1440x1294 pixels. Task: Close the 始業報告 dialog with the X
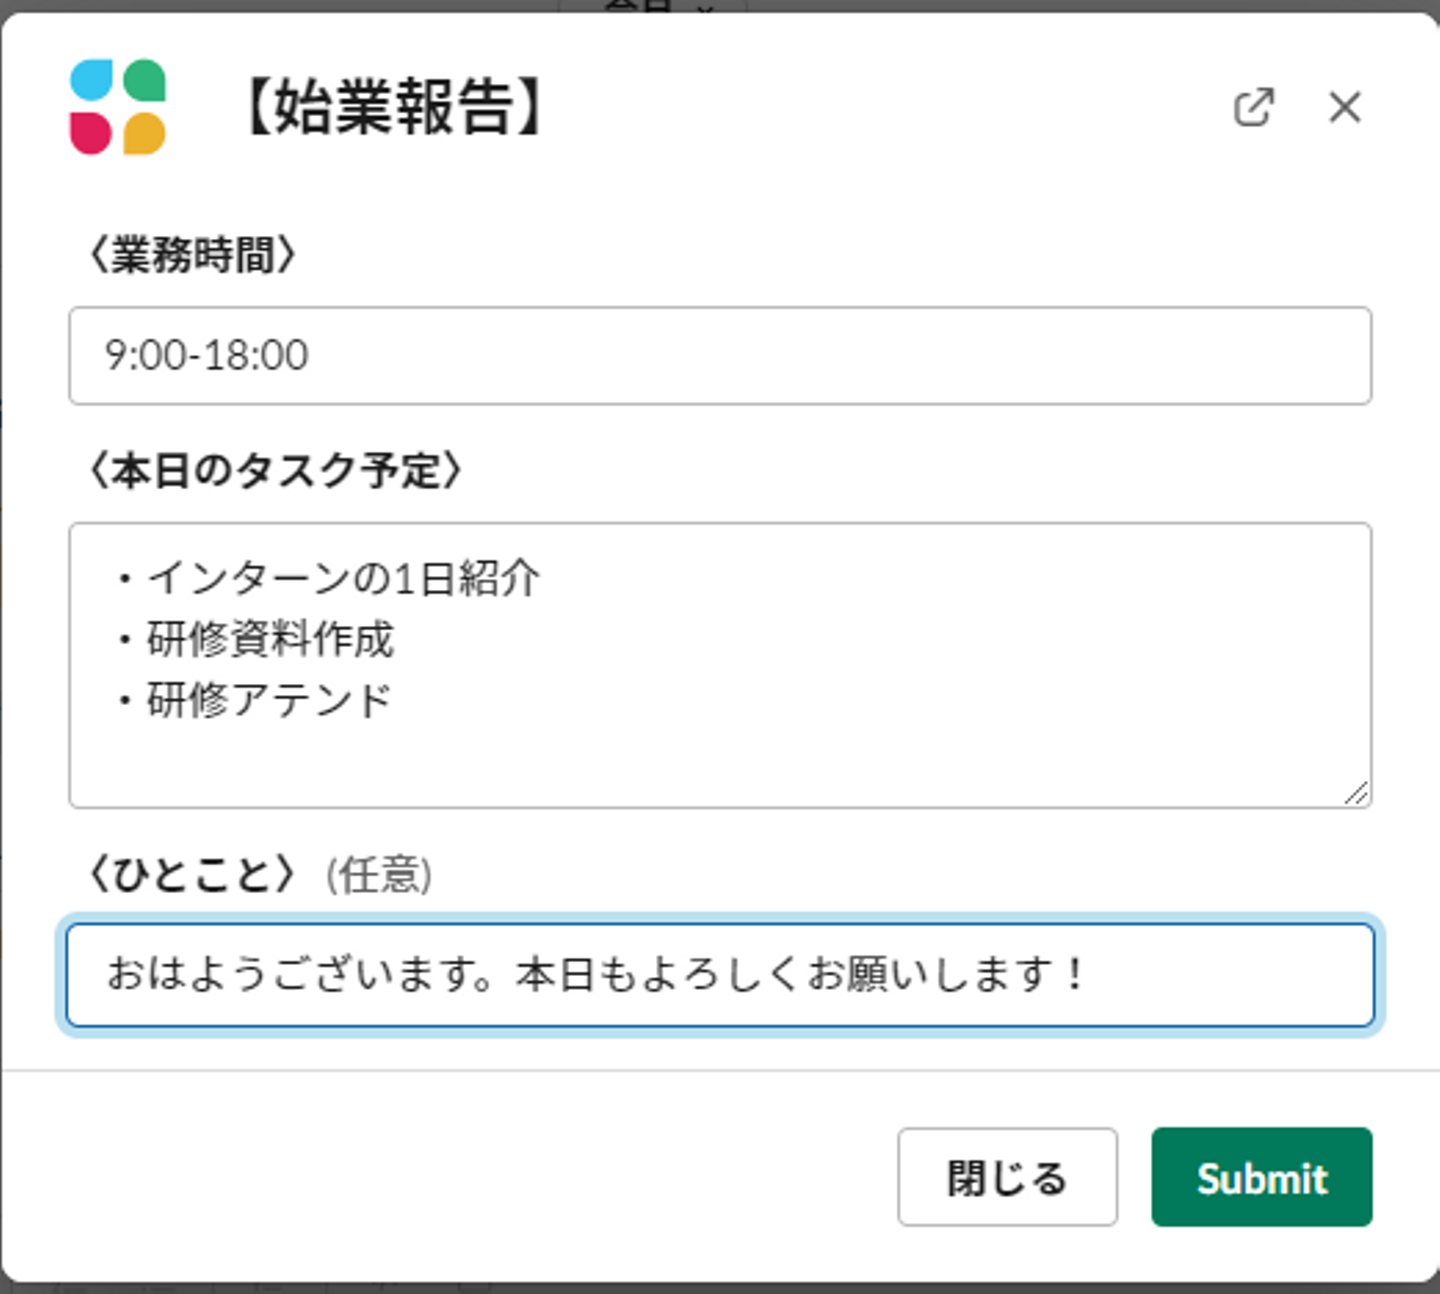(x=1344, y=107)
